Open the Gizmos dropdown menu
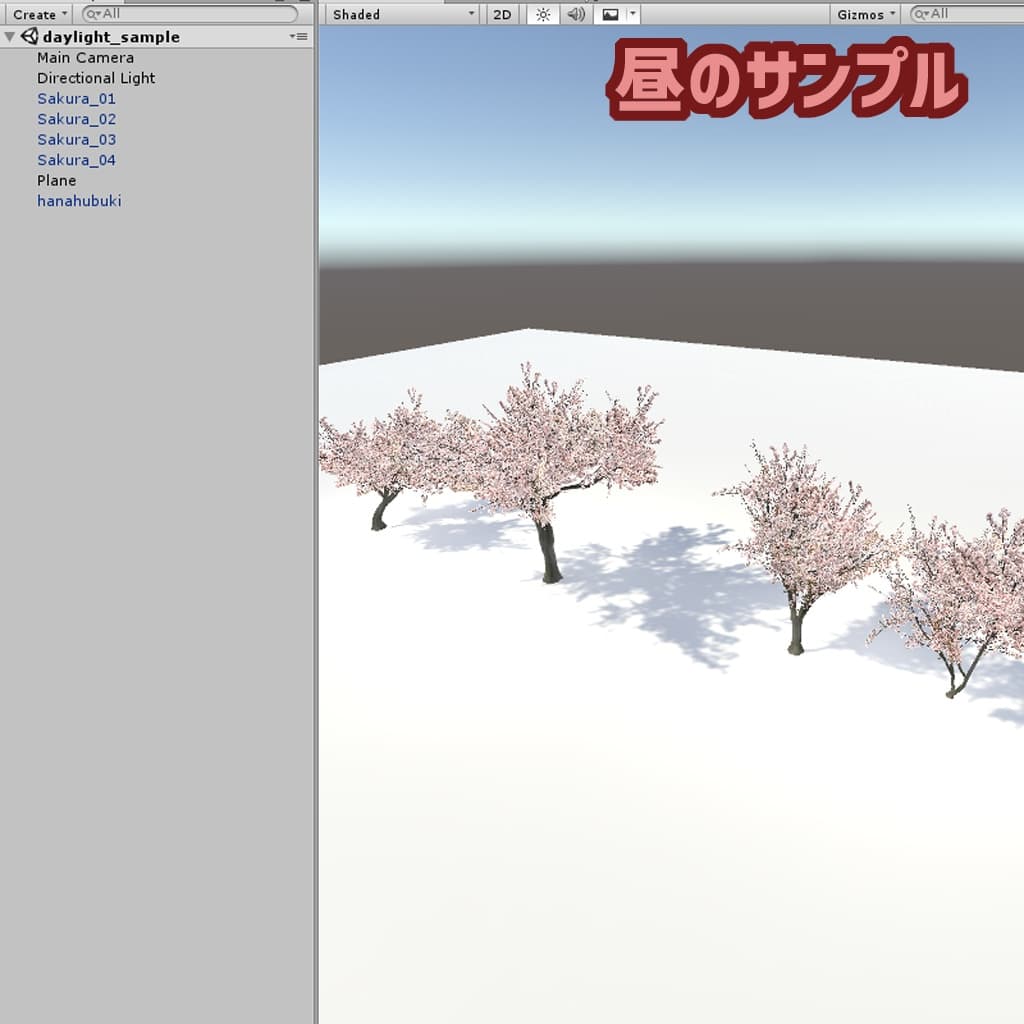Viewport: 1024px width, 1024px height. [x=865, y=15]
